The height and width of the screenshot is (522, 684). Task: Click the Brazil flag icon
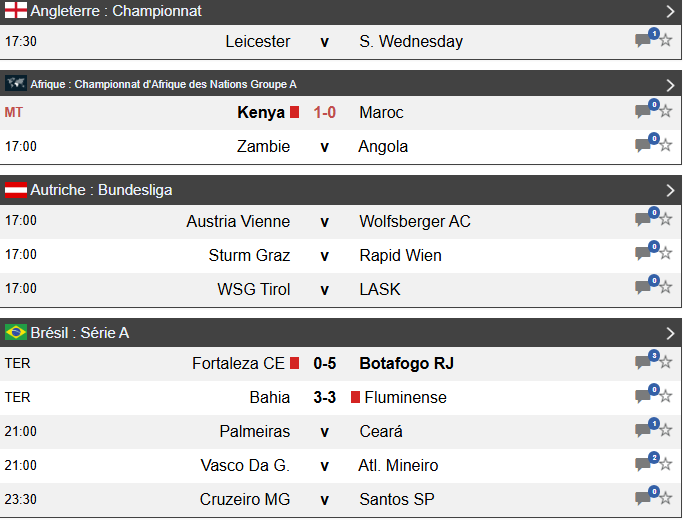[16, 332]
